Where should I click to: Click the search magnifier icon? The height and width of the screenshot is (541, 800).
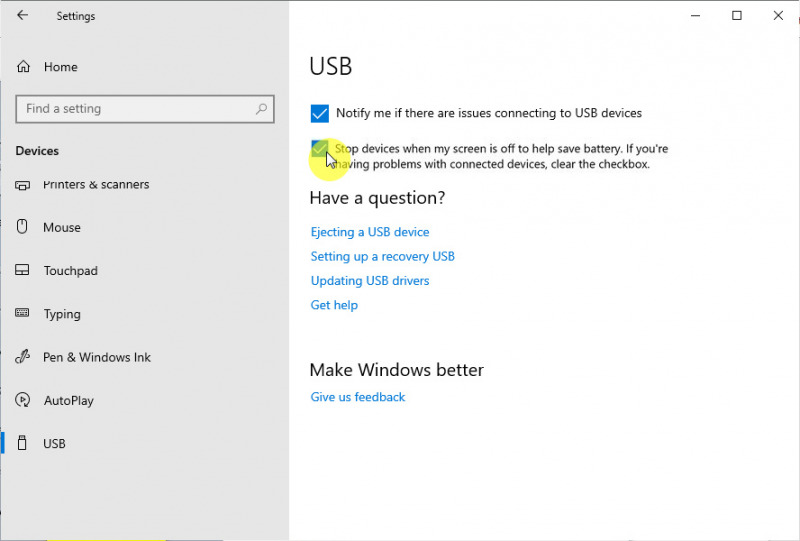point(261,109)
